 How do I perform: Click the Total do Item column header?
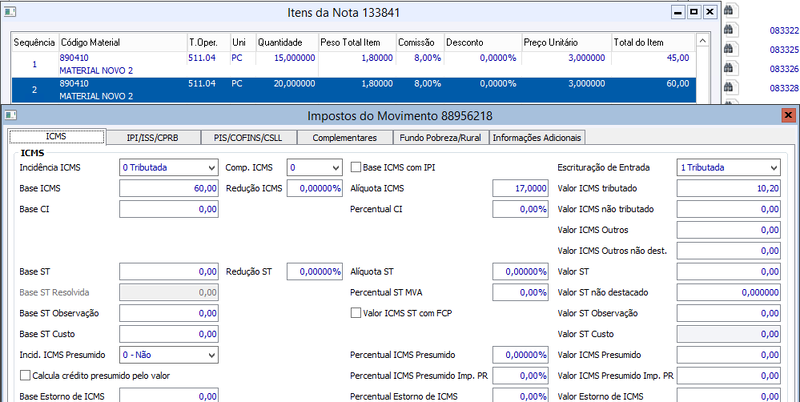point(653,43)
